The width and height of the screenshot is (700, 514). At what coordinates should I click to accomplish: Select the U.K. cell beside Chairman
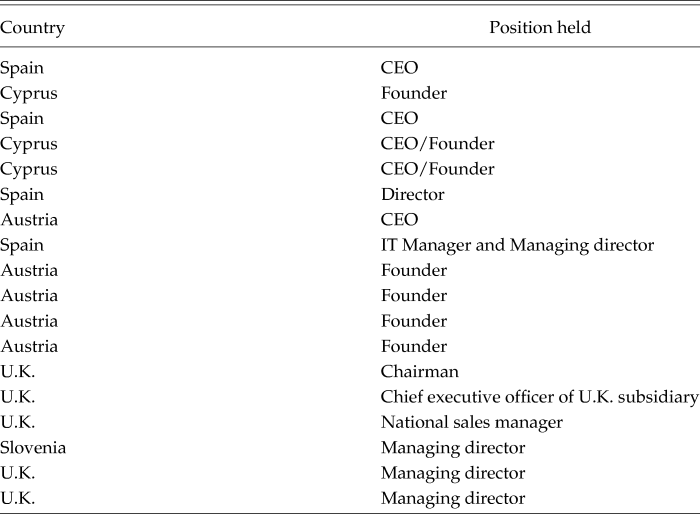[18, 372]
